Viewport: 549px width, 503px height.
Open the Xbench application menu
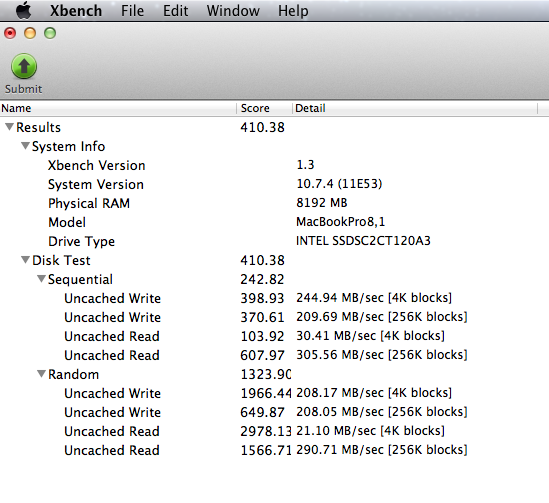pyautogui.click(x=76, y=11)
